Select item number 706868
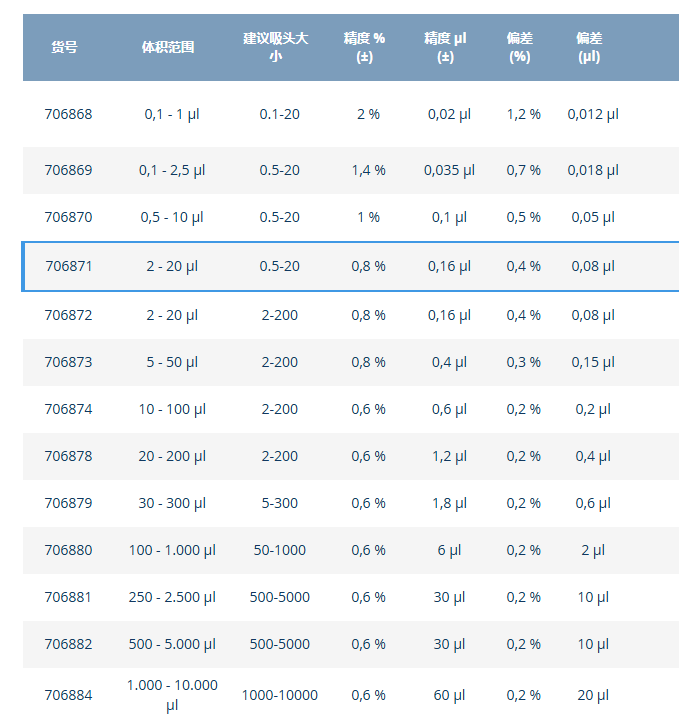This screenshot has width=679, height=726. (68, 114)
